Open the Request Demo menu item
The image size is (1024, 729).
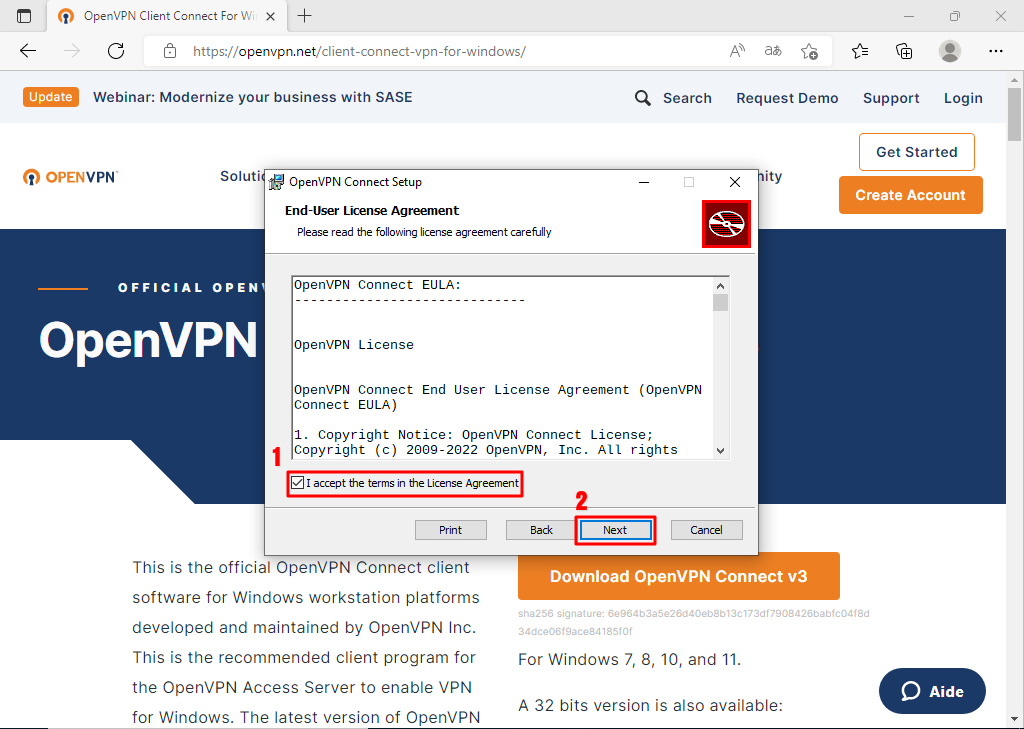pyautogui.click(x=787, y=98)
